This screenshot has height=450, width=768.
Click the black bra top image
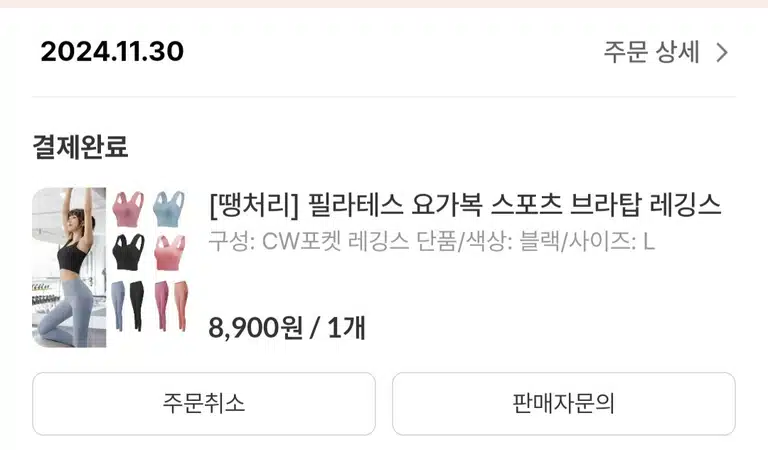[x=128, y=252]
